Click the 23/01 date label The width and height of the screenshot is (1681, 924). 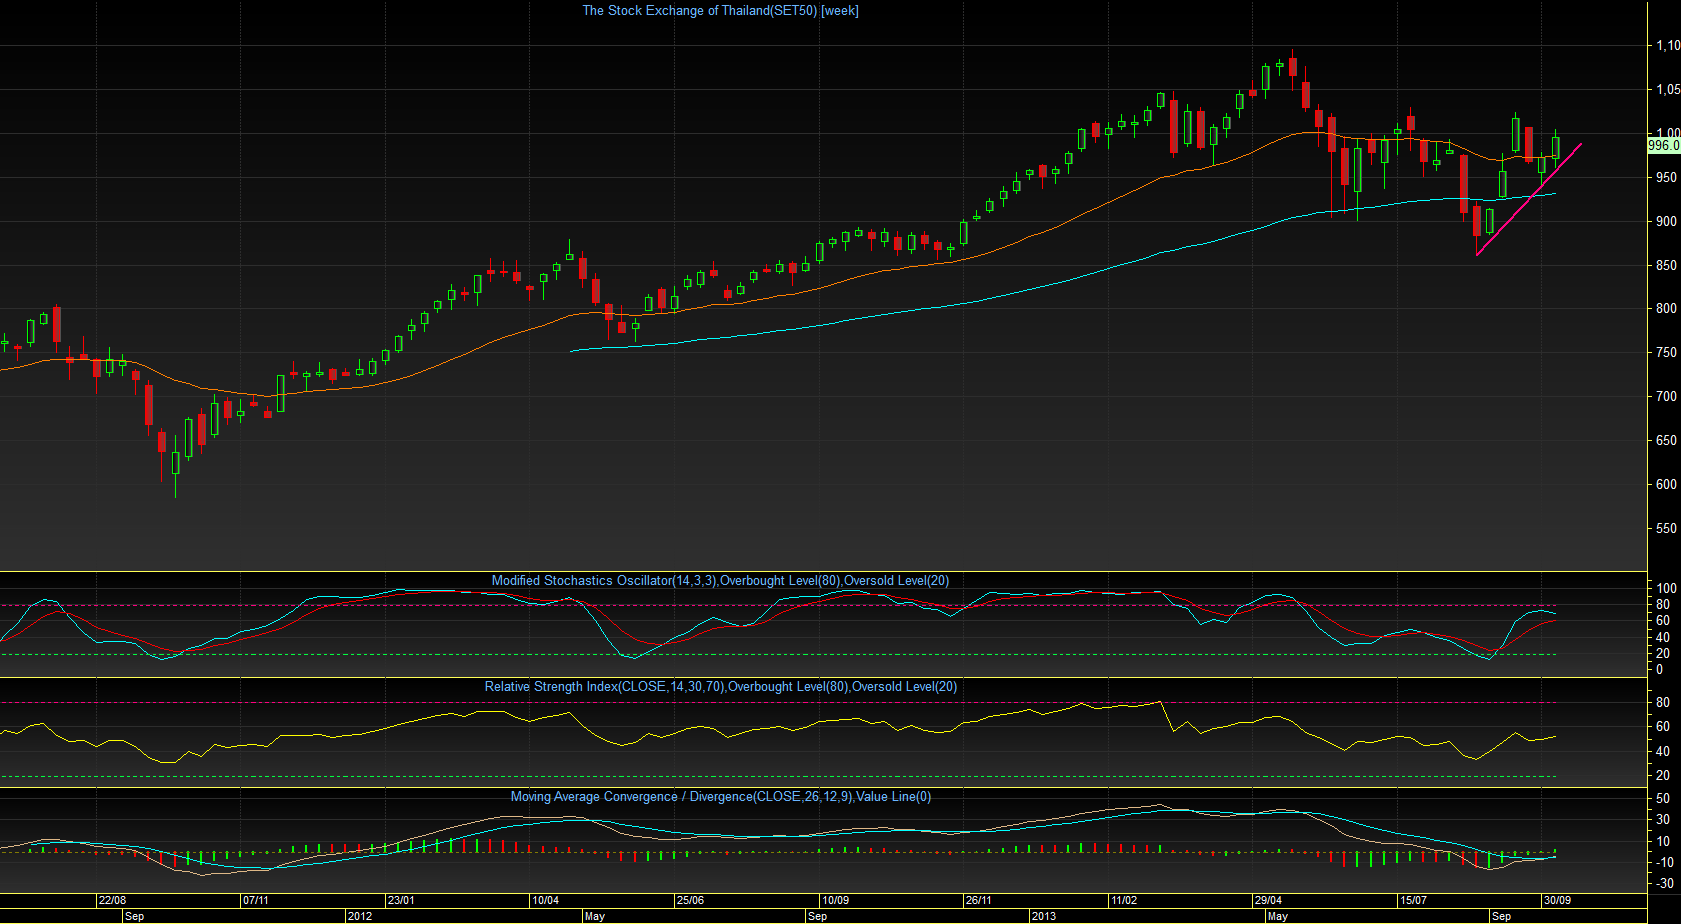tap(401, 900)
